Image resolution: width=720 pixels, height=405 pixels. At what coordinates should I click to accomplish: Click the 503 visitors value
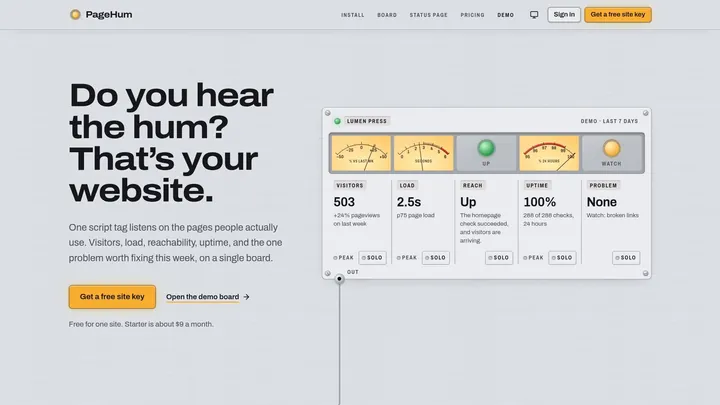[344, 202]
